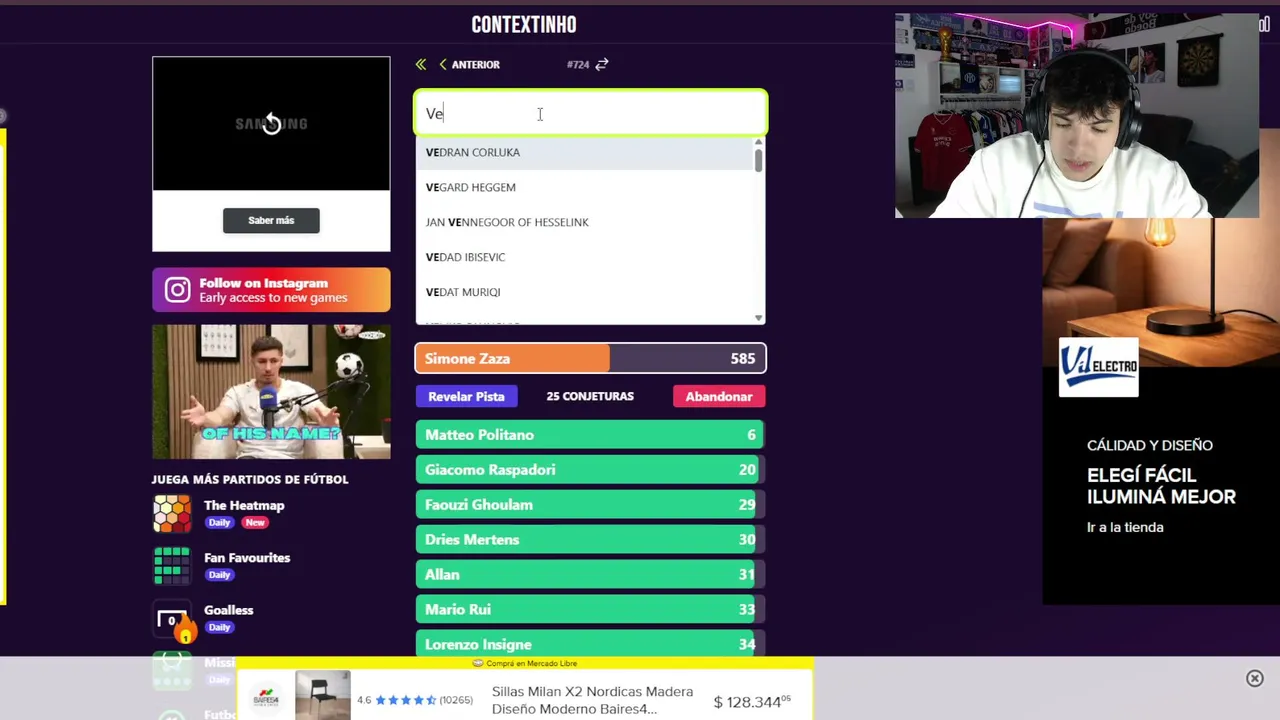Pick Jan Vennegoor of Hesselink suggestion

click(x=585, y=222)
